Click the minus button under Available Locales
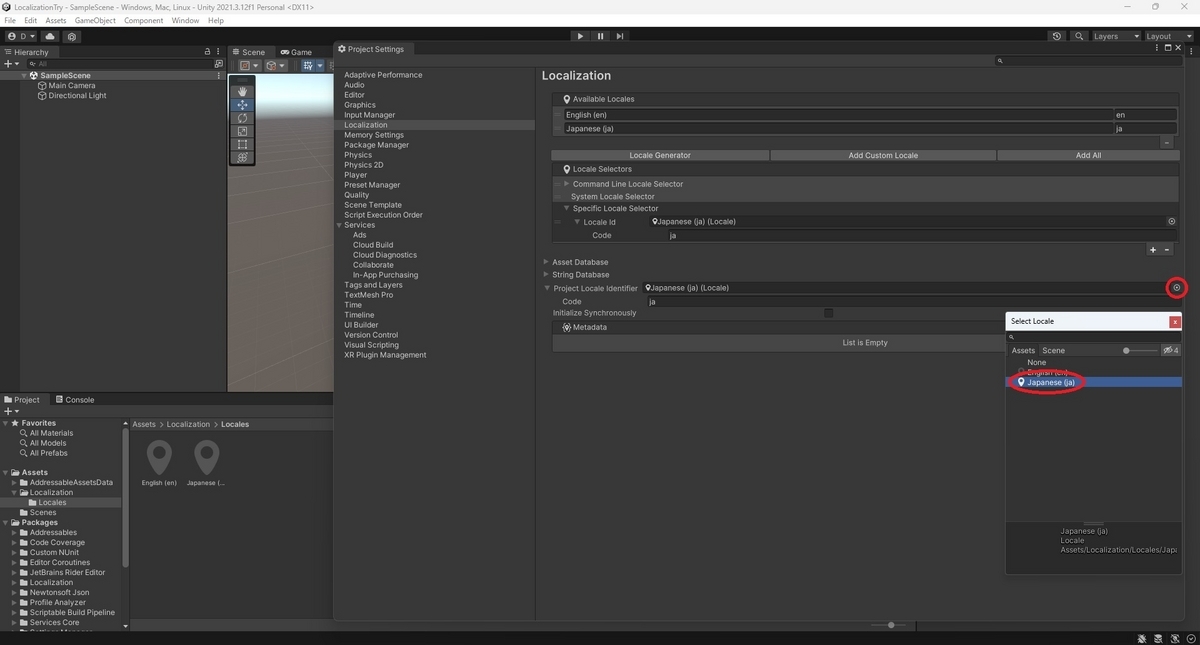This screenshot has width=1200, height=645. tap(1166, 143)
